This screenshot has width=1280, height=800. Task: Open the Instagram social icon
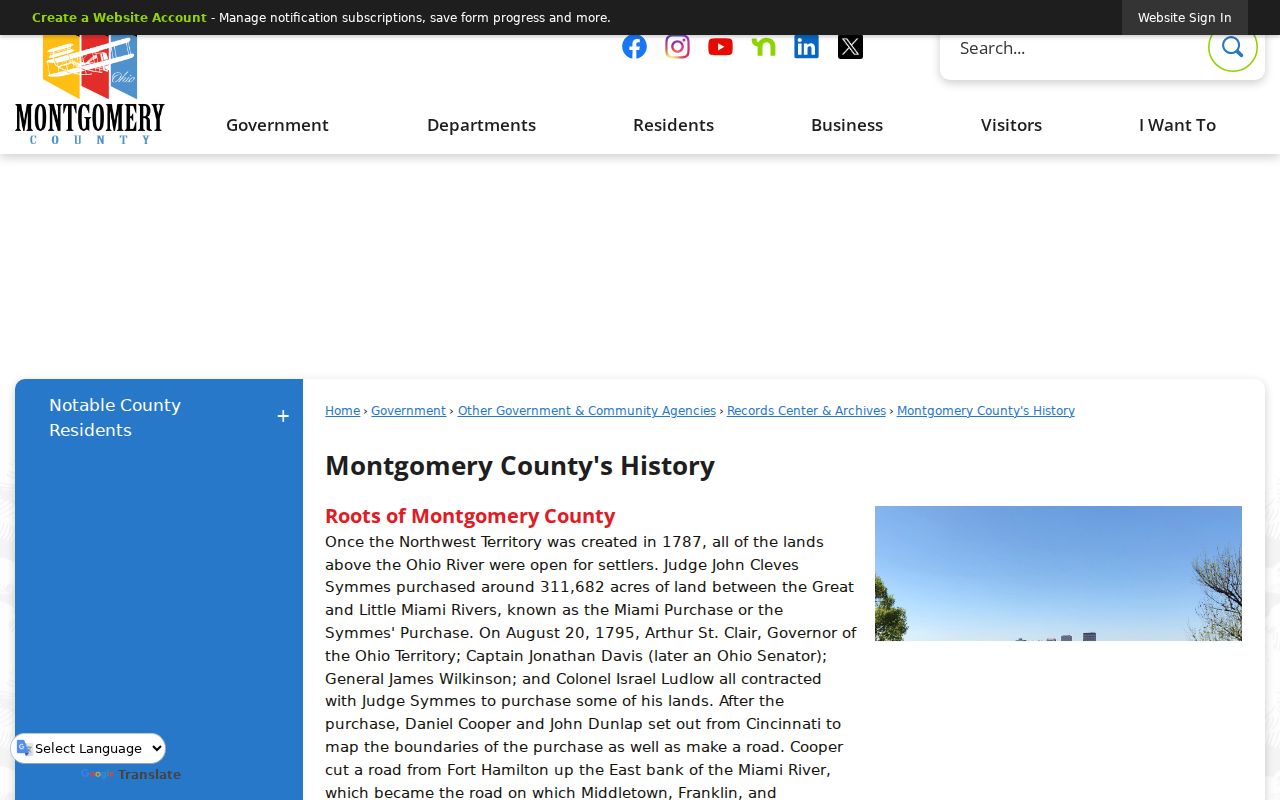tap(677, 47)
